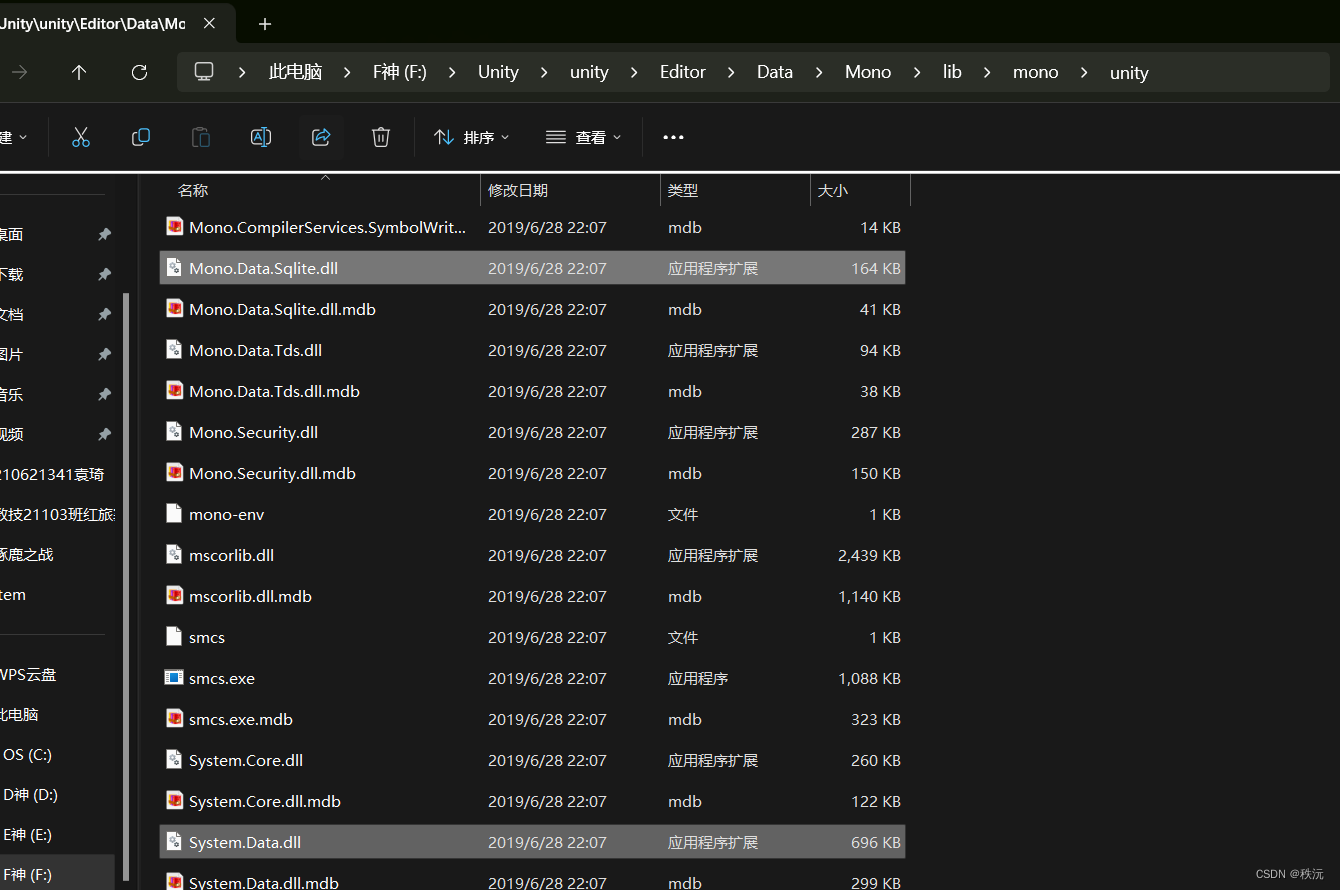Open the three-dot more options menu
The width and height of the screenshot is (1340, 890).
click(673, 137)
